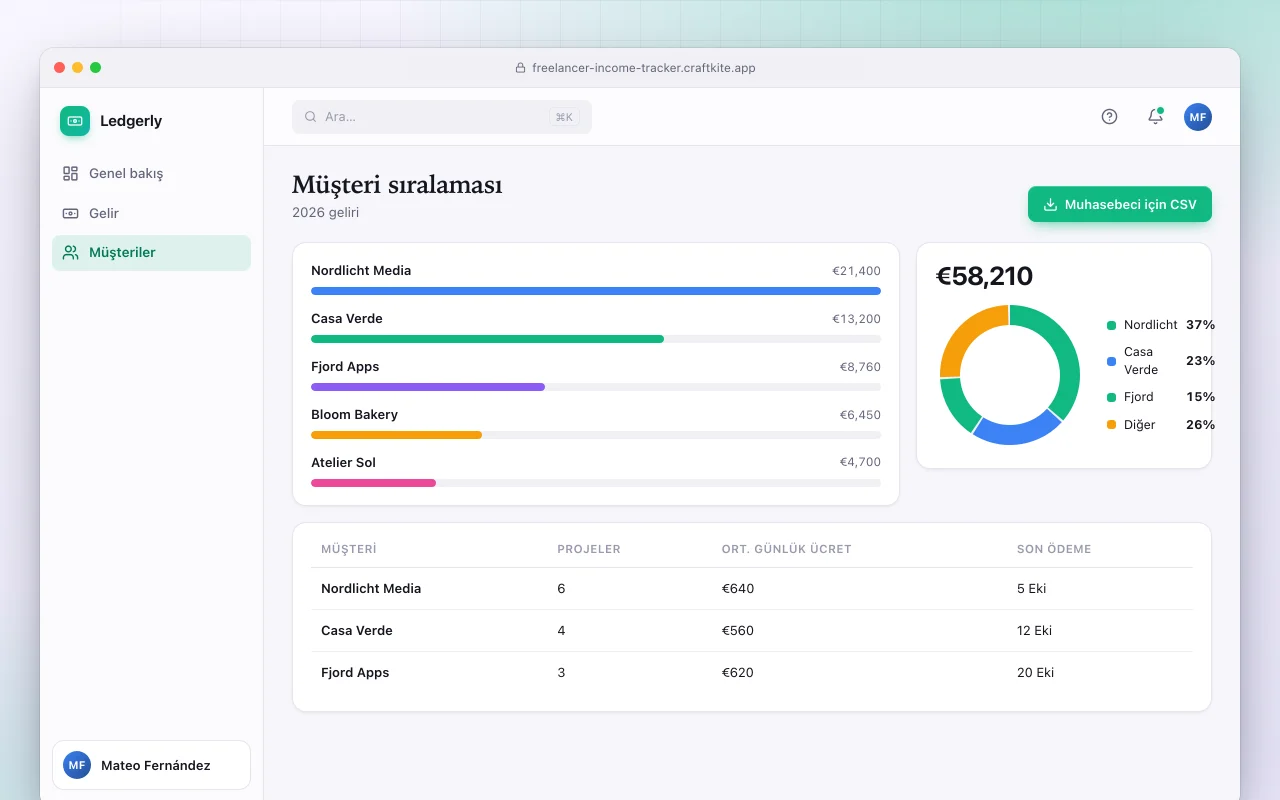Open Mateo Fernández profile card
1280x800 pixels.
(151, 766)
